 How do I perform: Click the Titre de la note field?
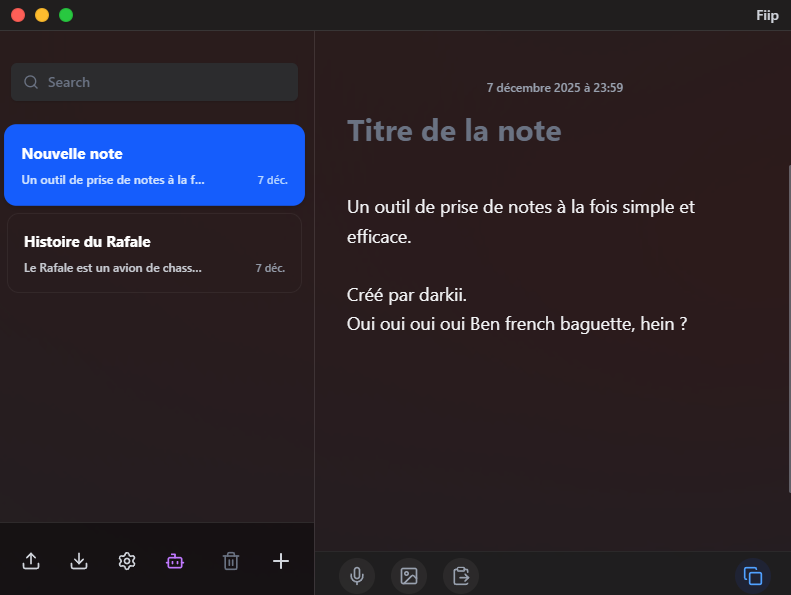(x=454, y=131)
